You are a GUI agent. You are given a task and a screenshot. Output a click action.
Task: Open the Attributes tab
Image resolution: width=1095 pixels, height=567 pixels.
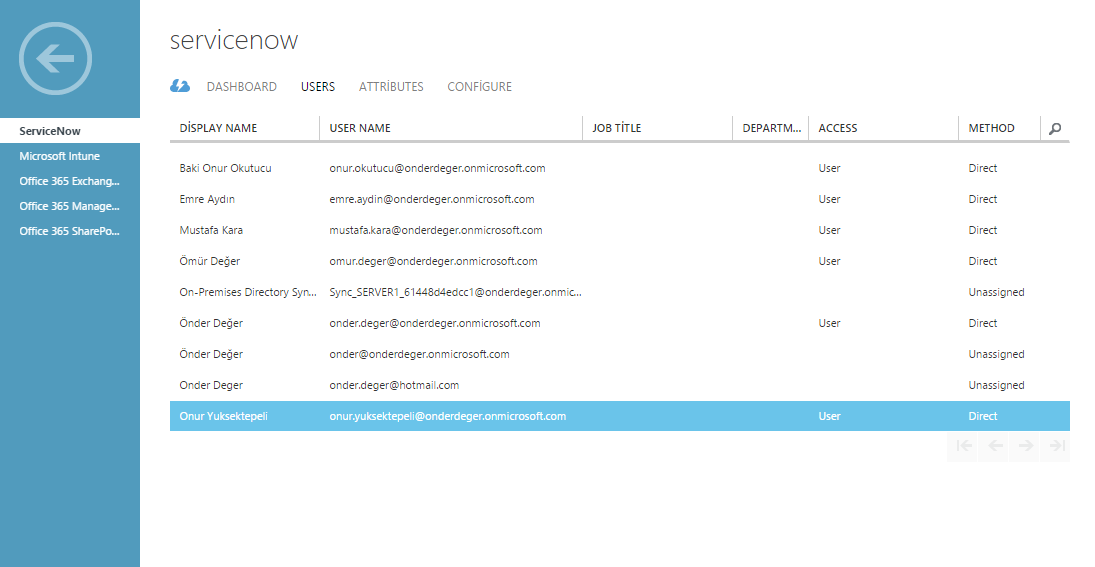click(x=391, y=87)
